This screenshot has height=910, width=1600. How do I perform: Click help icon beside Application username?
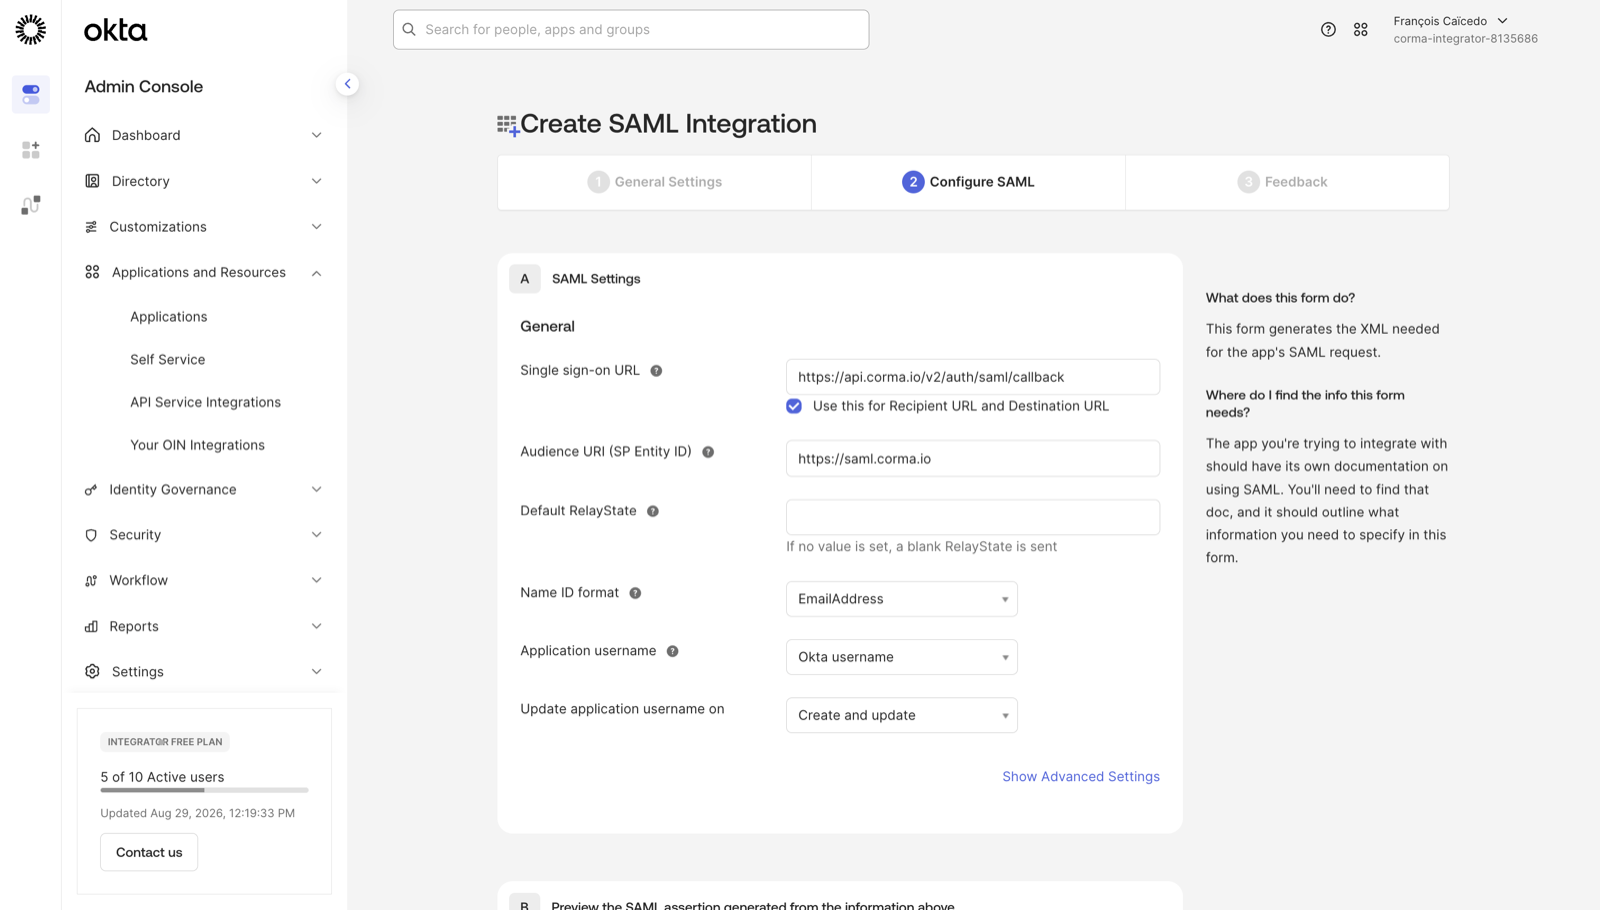[x=673, y=651]
